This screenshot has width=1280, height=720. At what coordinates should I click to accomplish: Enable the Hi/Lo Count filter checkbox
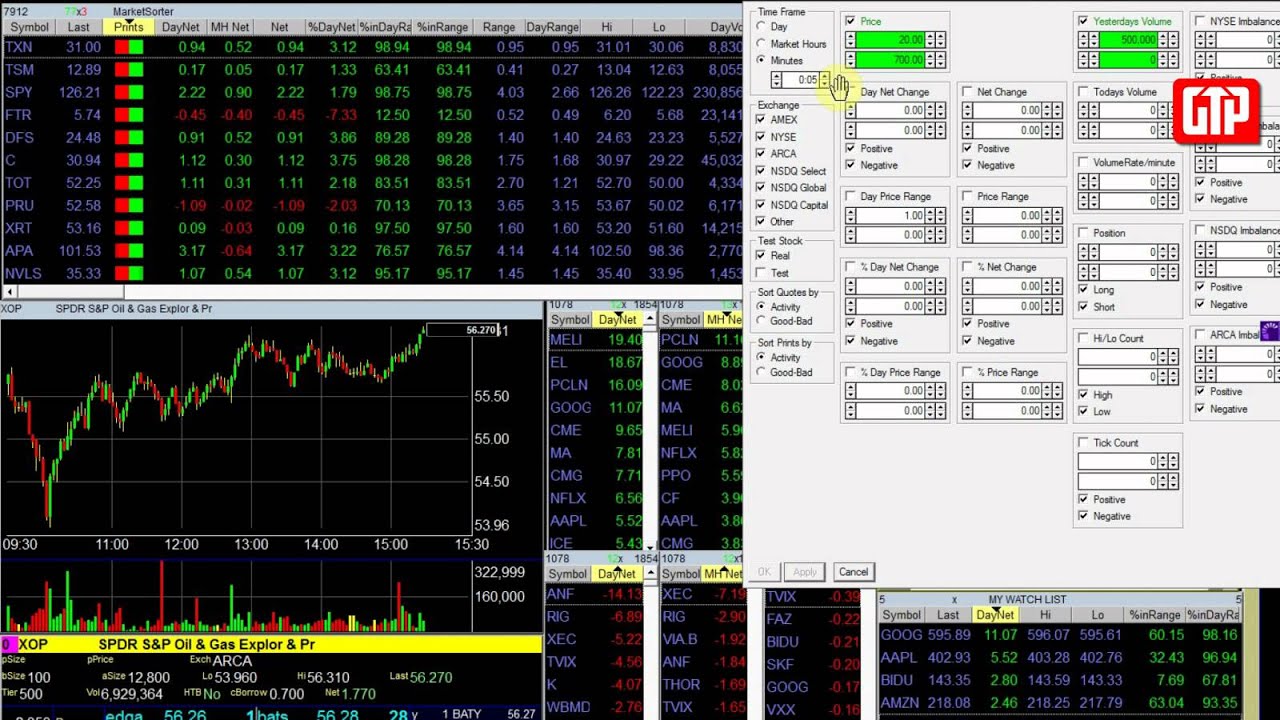coord(1083,338)
